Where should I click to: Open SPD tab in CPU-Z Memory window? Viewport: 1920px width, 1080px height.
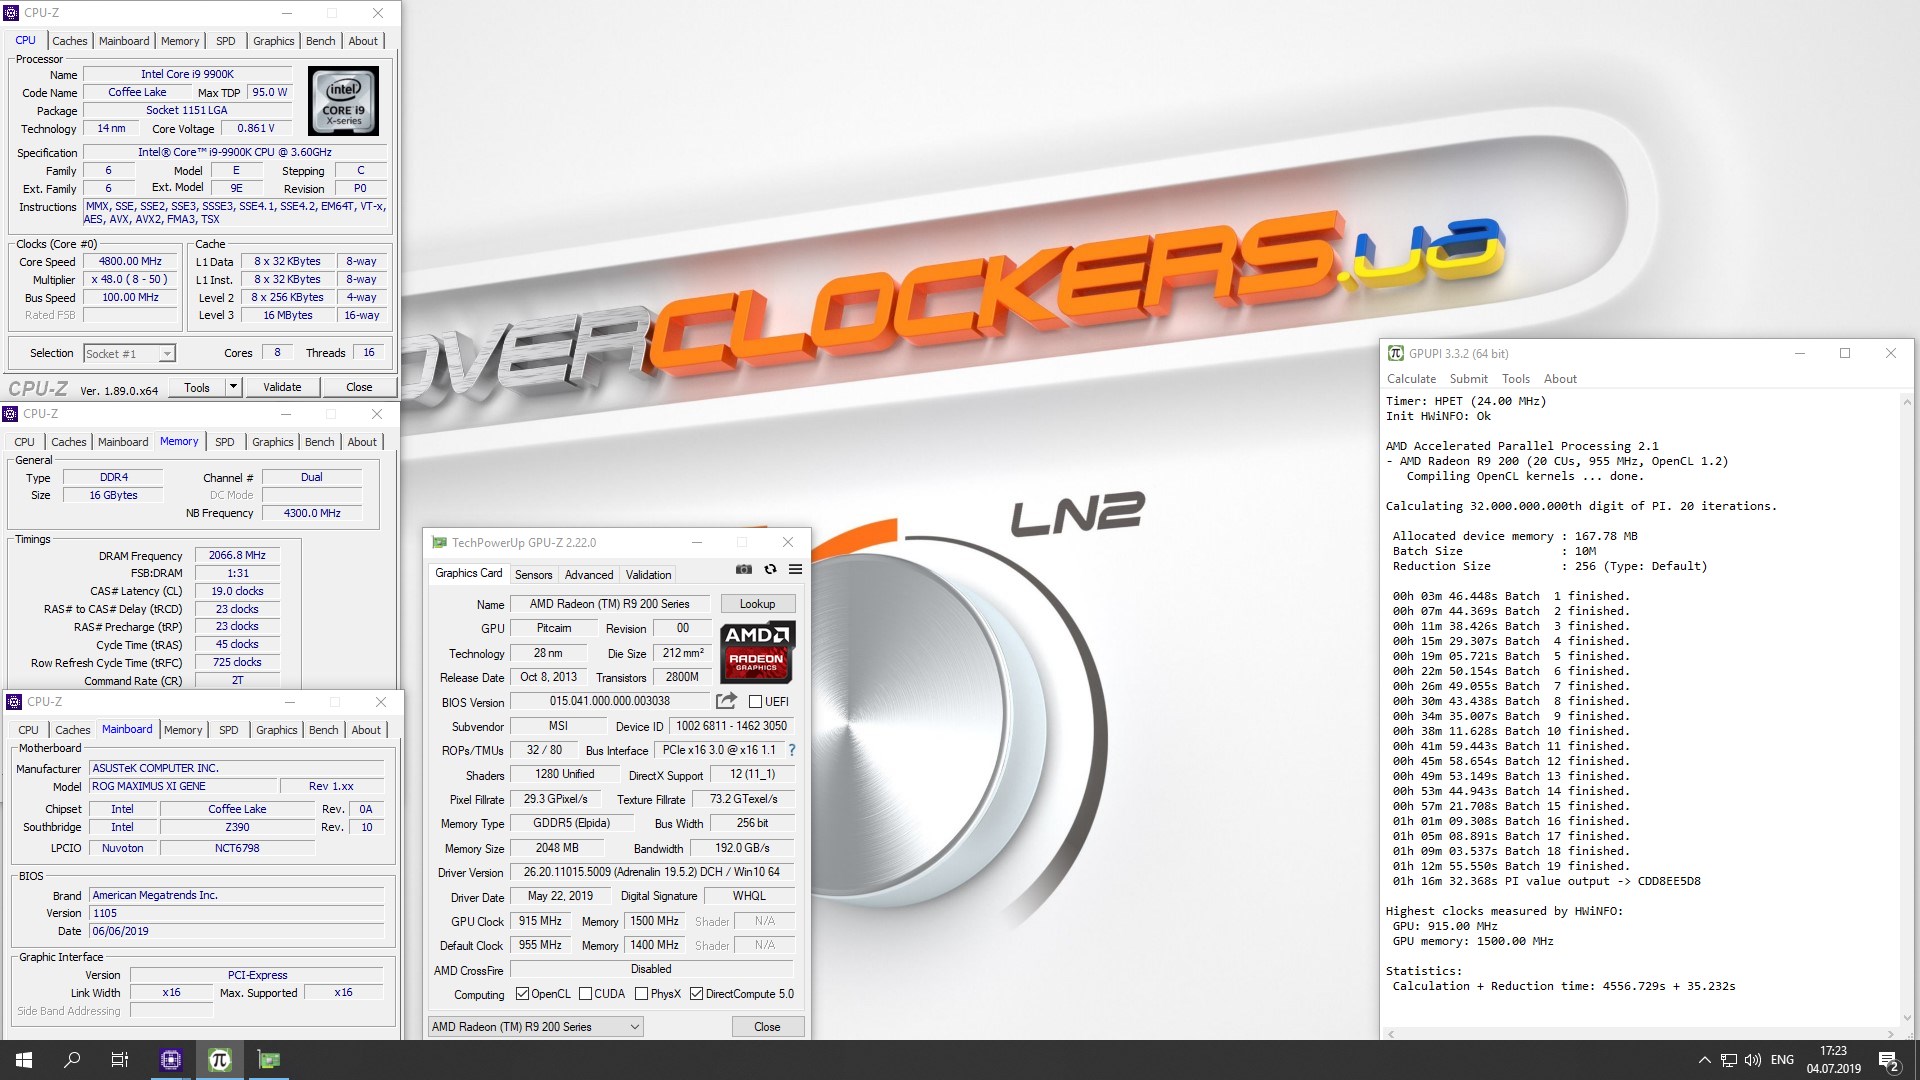[225, 442]
